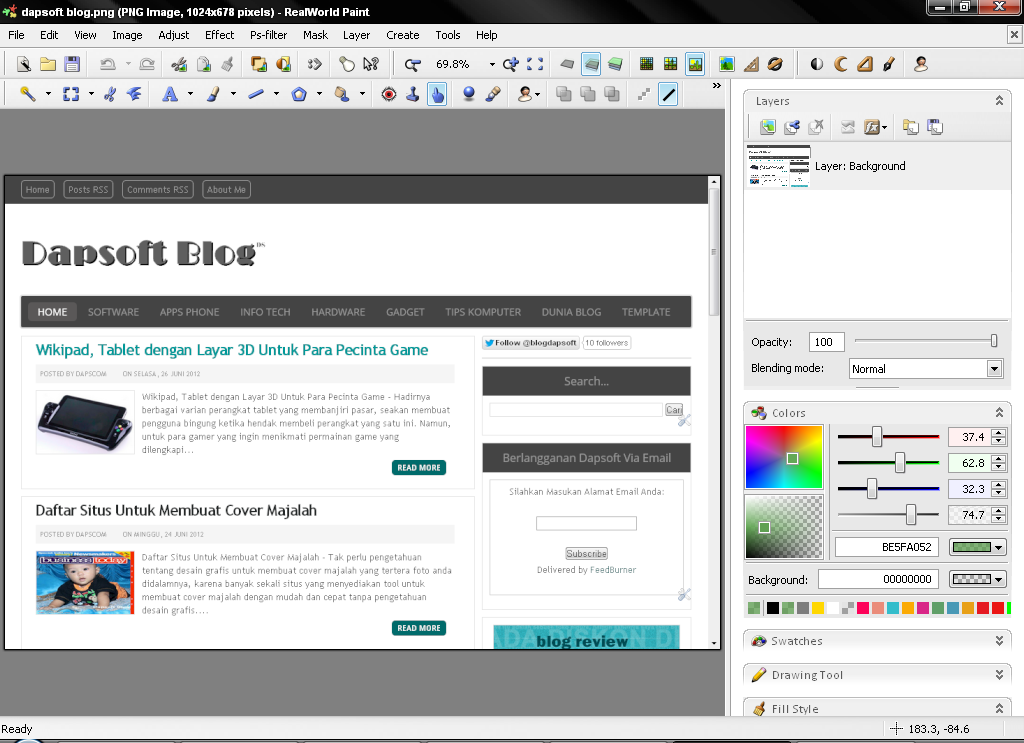Collapse the Layers panel
Image resolution: width=1024 pixels, height=743 pixels.
click(999, 101)
